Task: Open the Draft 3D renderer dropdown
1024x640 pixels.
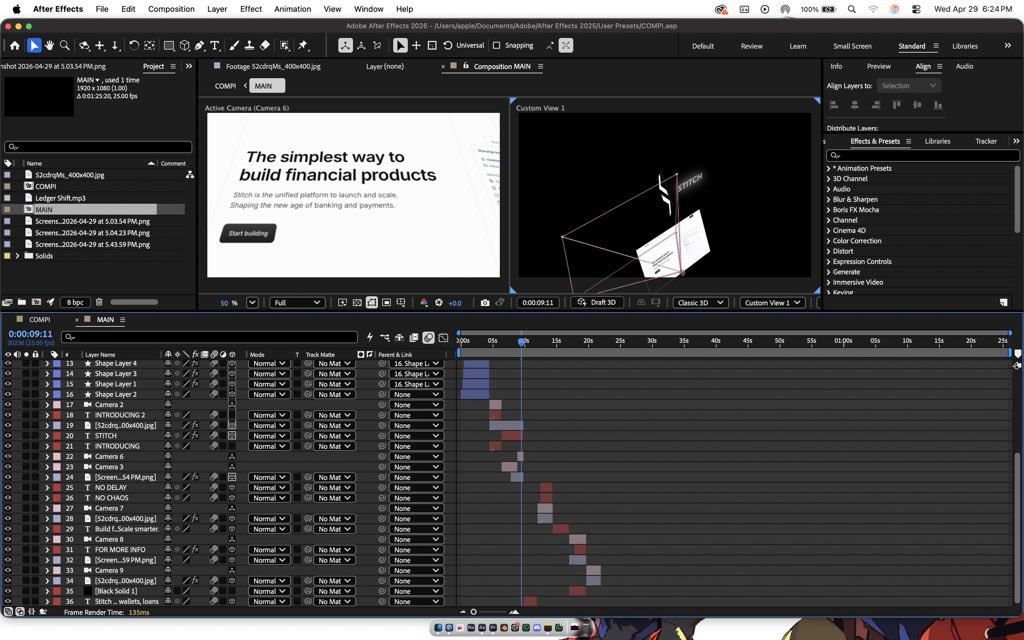Action: pyautogui.click(x=598, y=302)
